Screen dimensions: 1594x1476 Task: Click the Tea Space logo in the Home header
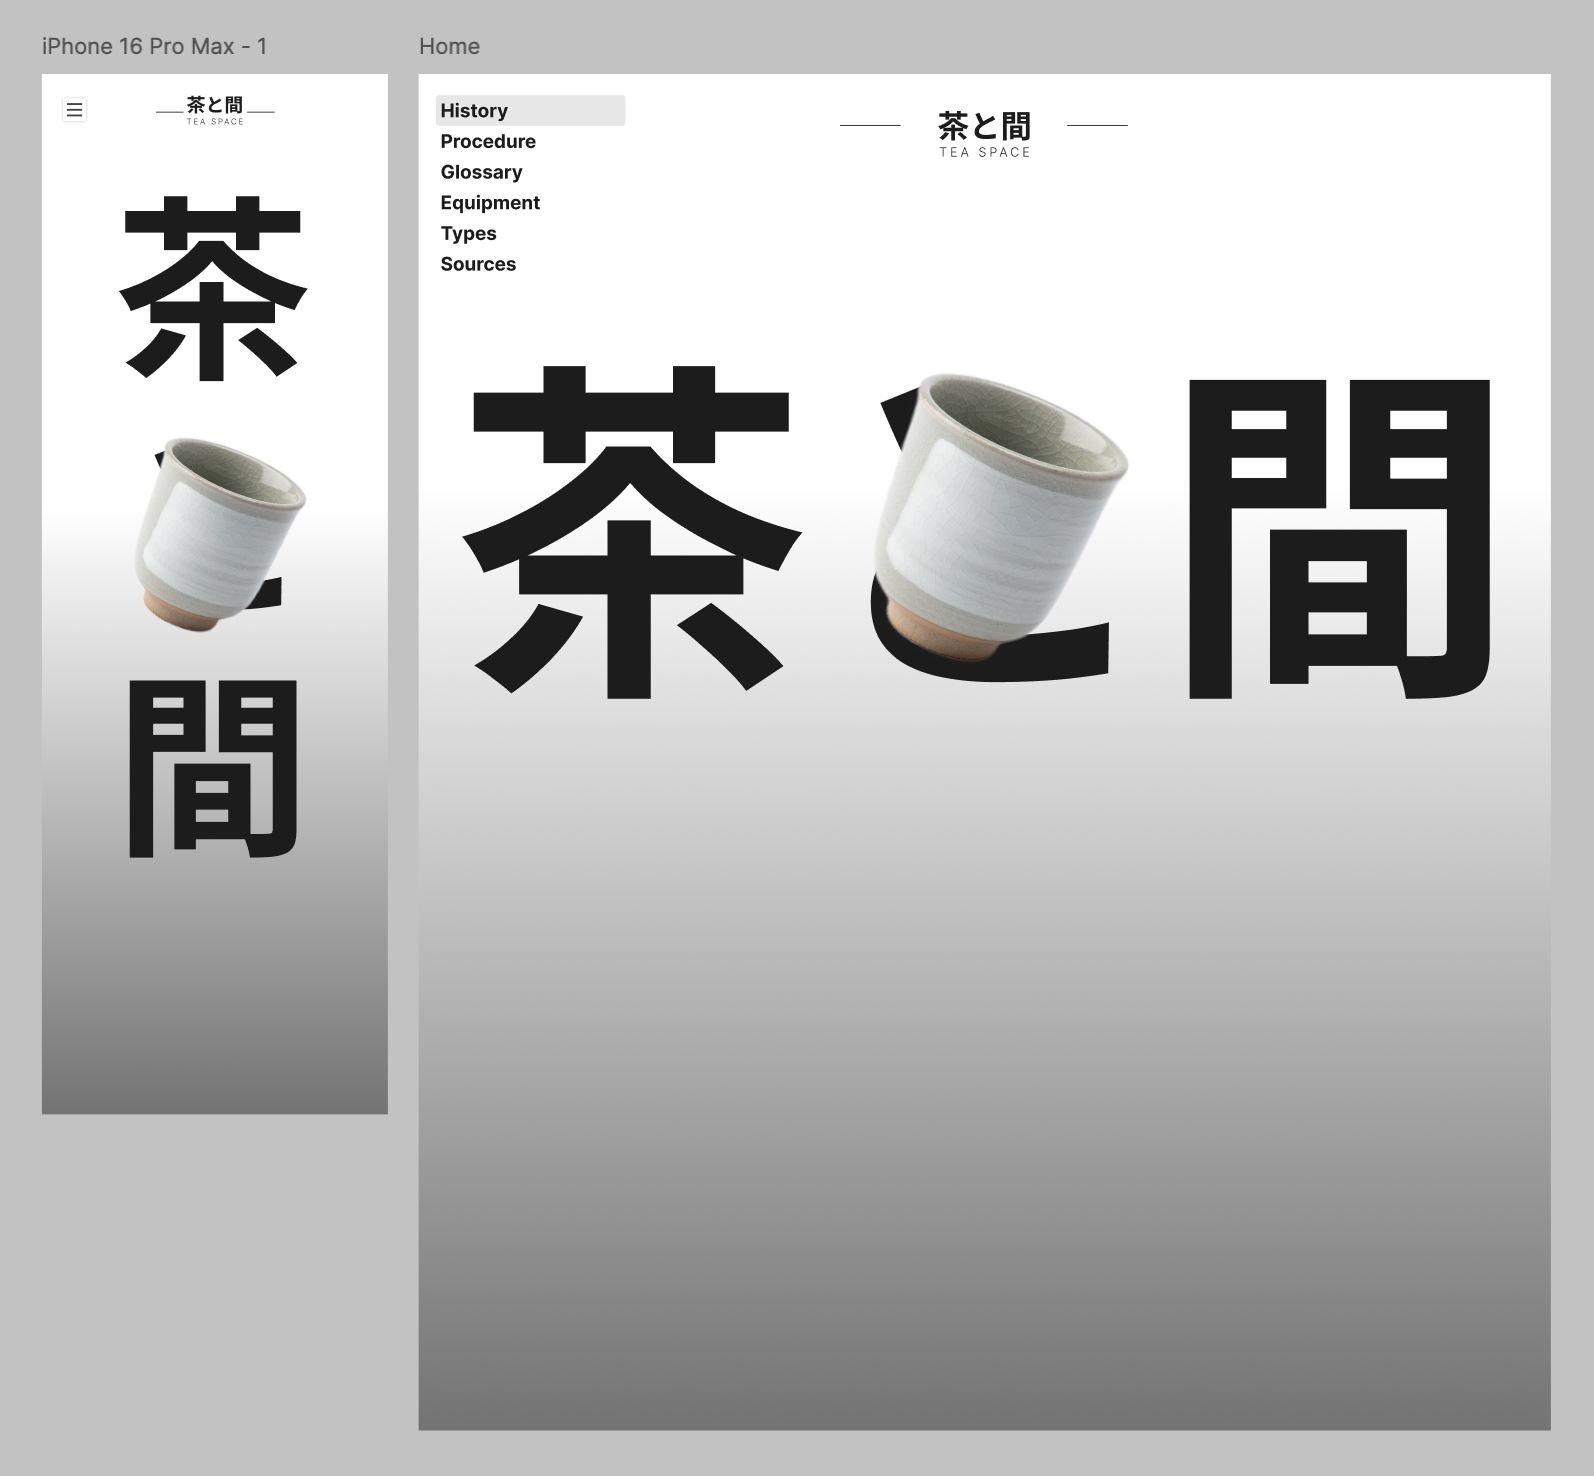(x=984, y=133)
